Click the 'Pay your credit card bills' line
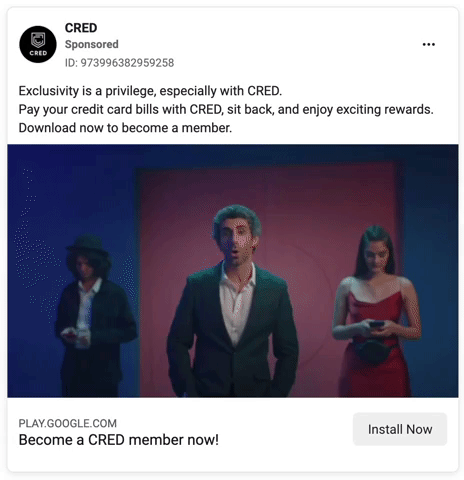Viewport: 464px width, 480px height. click(x=226, y=109)
